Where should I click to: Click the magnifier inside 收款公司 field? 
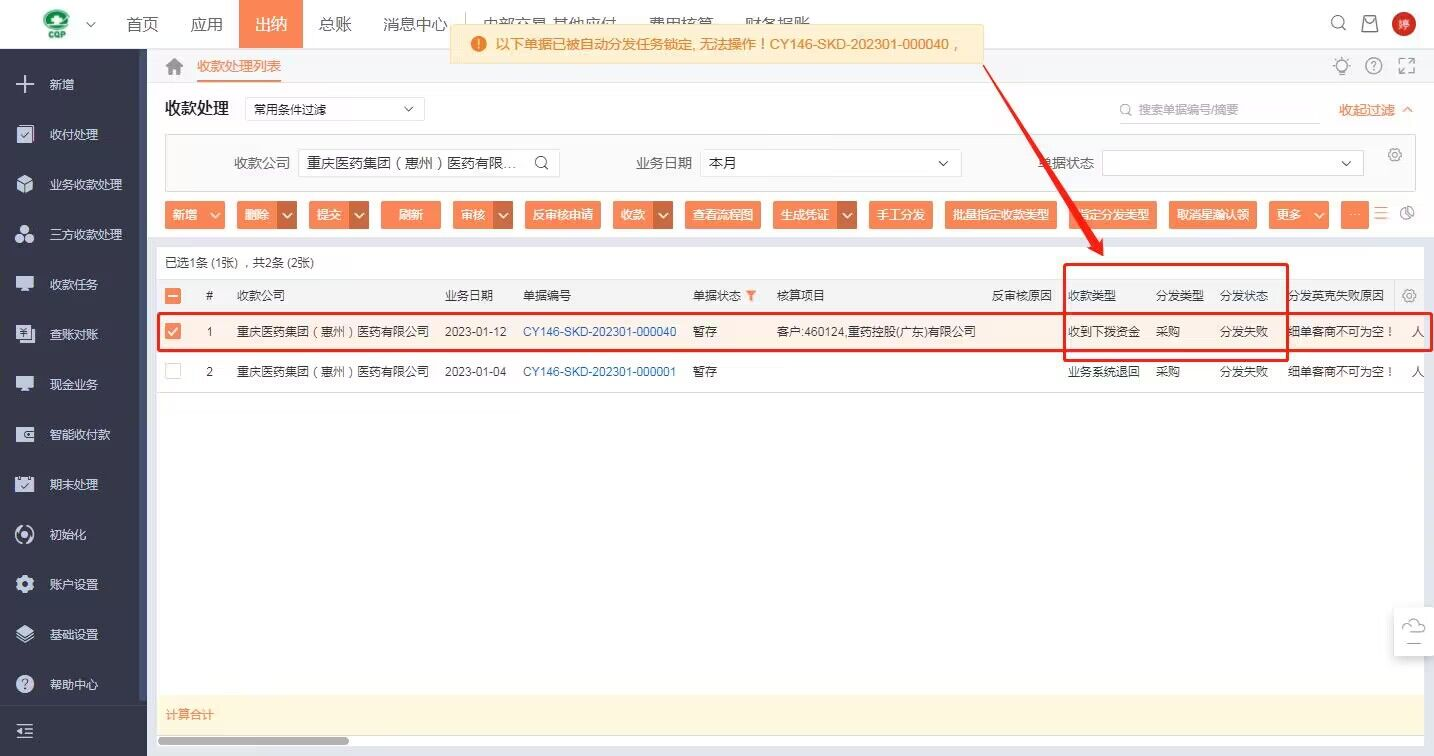coord(541,163)
